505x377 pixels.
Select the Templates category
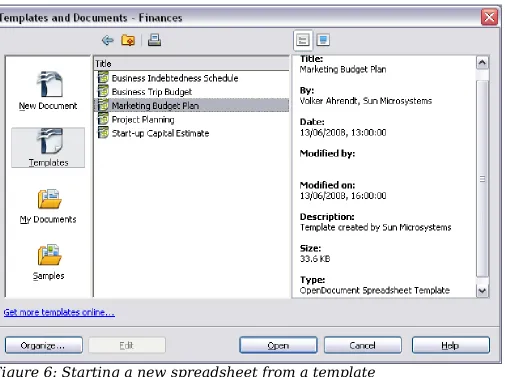(48, 148)
